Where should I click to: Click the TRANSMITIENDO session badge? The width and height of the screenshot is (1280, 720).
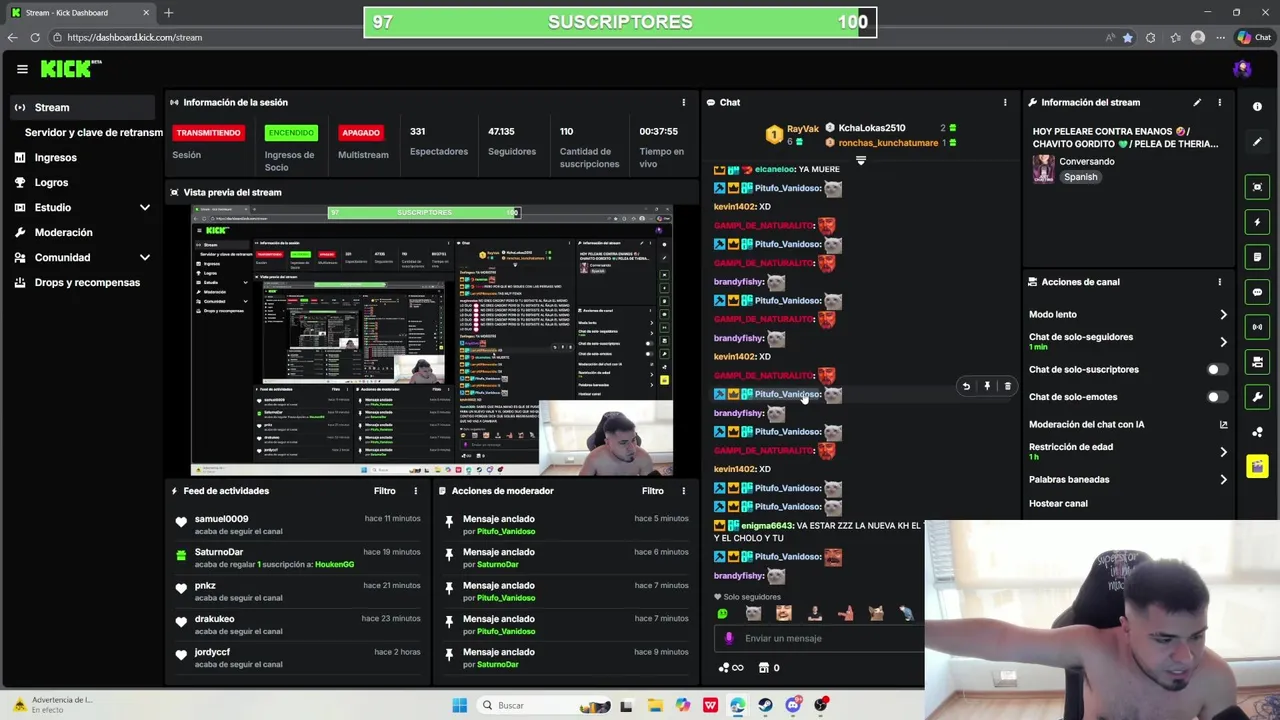208,132
